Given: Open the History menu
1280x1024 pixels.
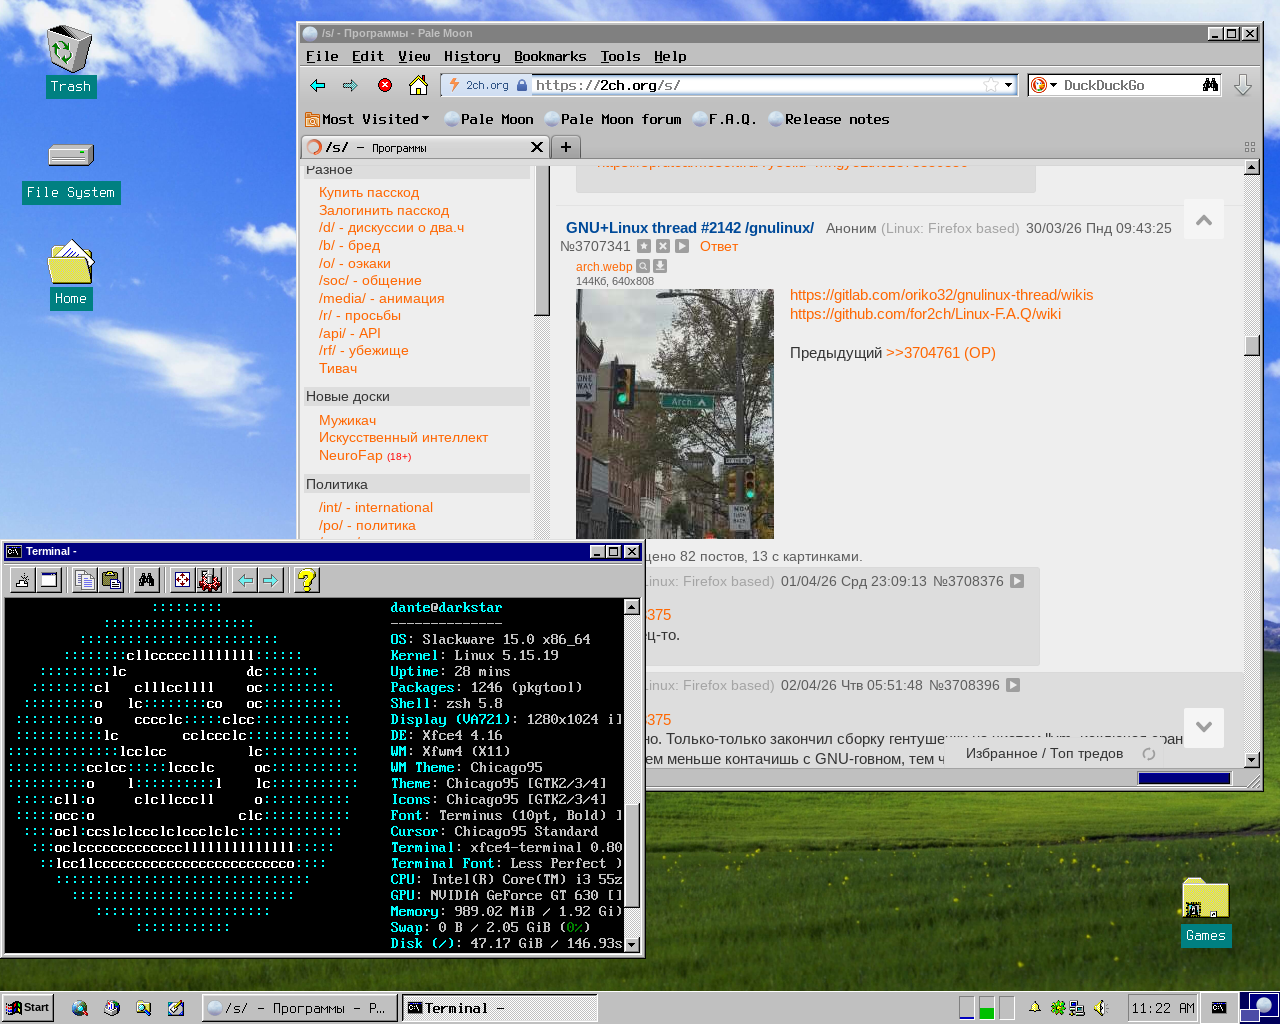Looking at the screenshot, I should 472,57.
